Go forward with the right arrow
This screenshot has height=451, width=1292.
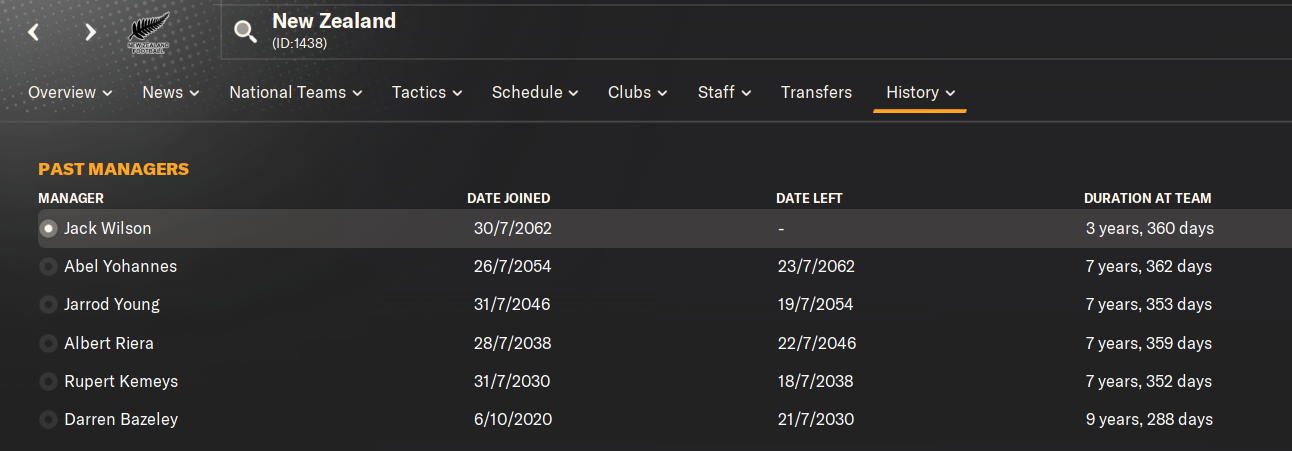(90, 32)
